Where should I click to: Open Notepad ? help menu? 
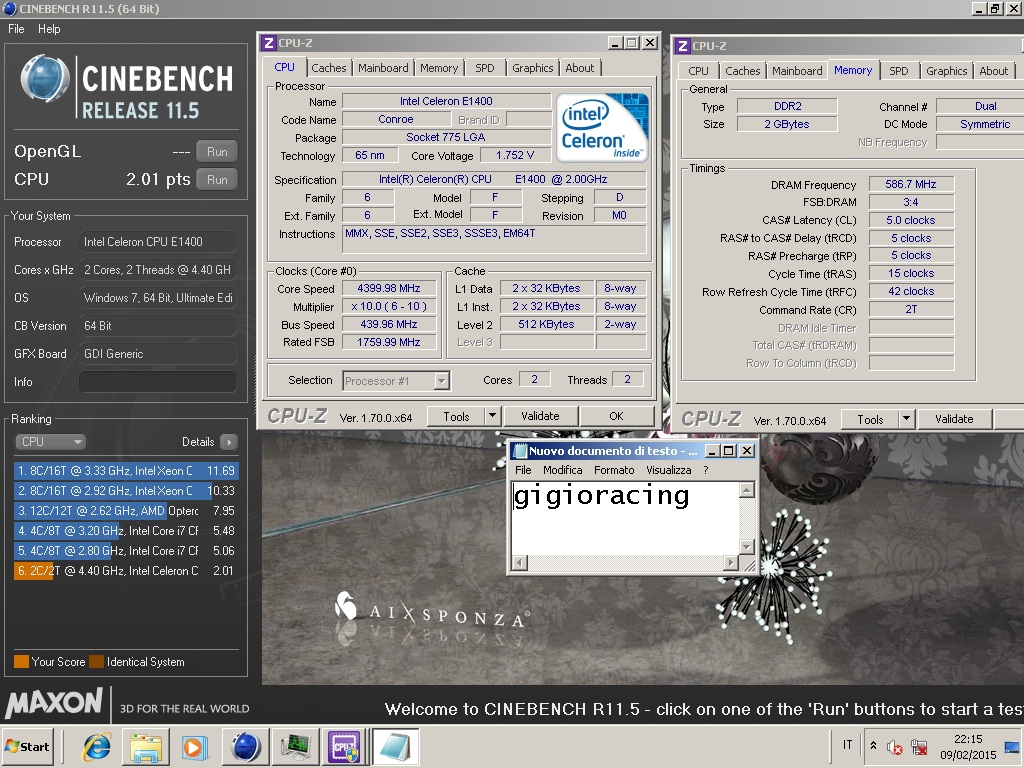pos(705,470)
